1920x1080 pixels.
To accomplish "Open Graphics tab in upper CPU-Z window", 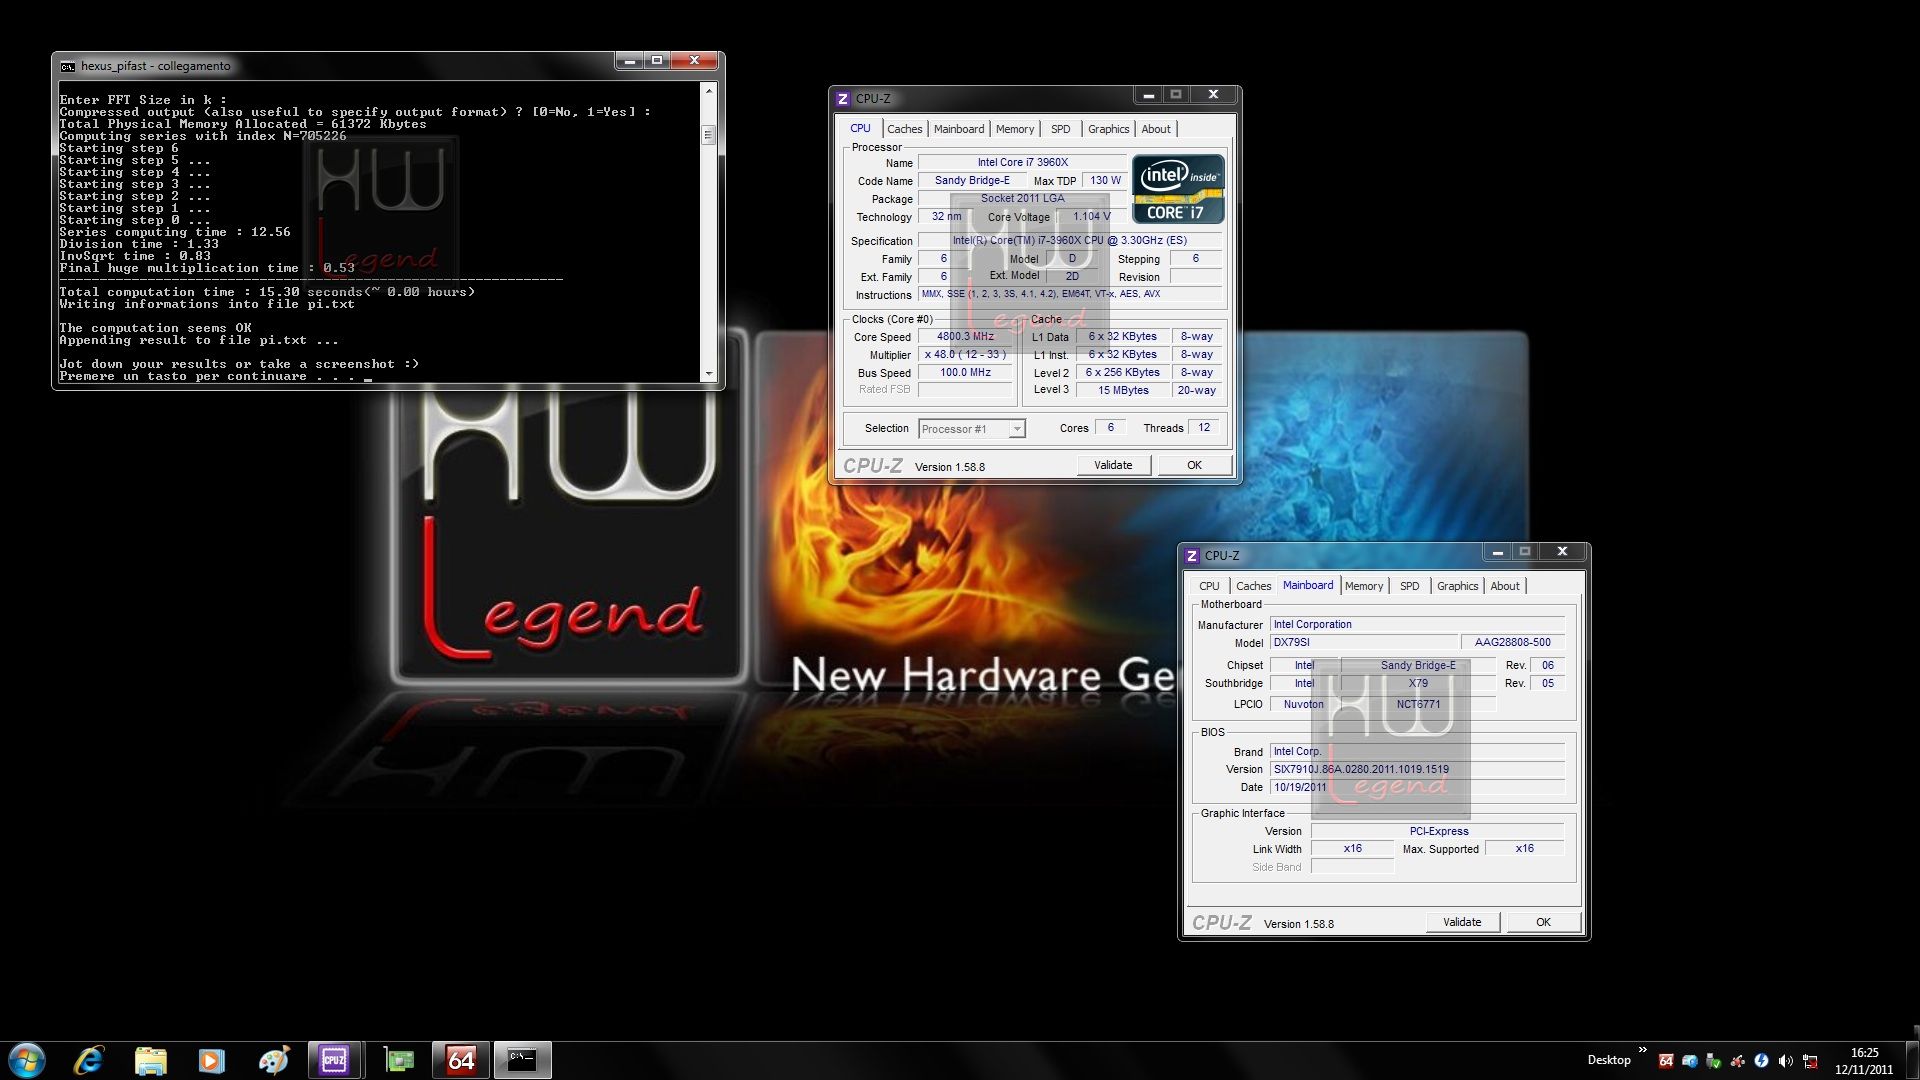I will (x=1108, y=129).
